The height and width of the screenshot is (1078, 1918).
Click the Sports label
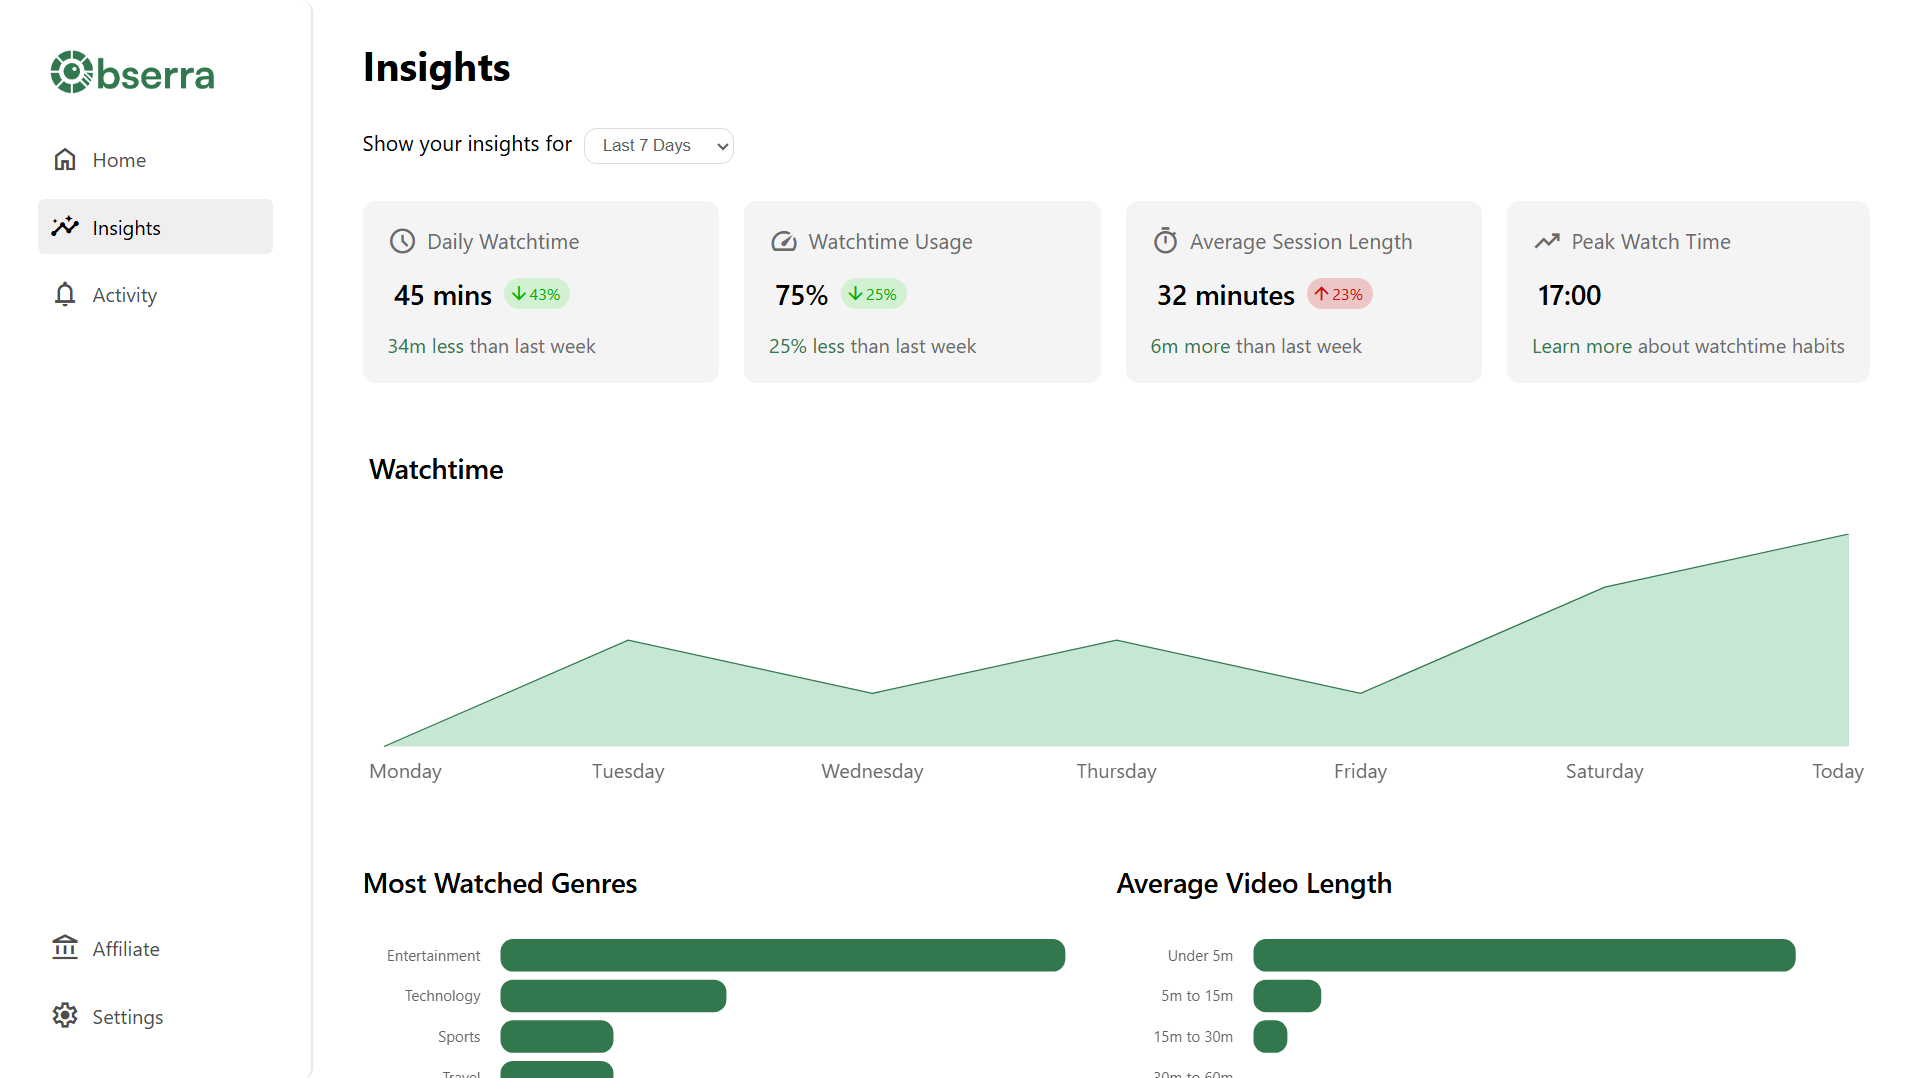click(x=459, y=1037)
